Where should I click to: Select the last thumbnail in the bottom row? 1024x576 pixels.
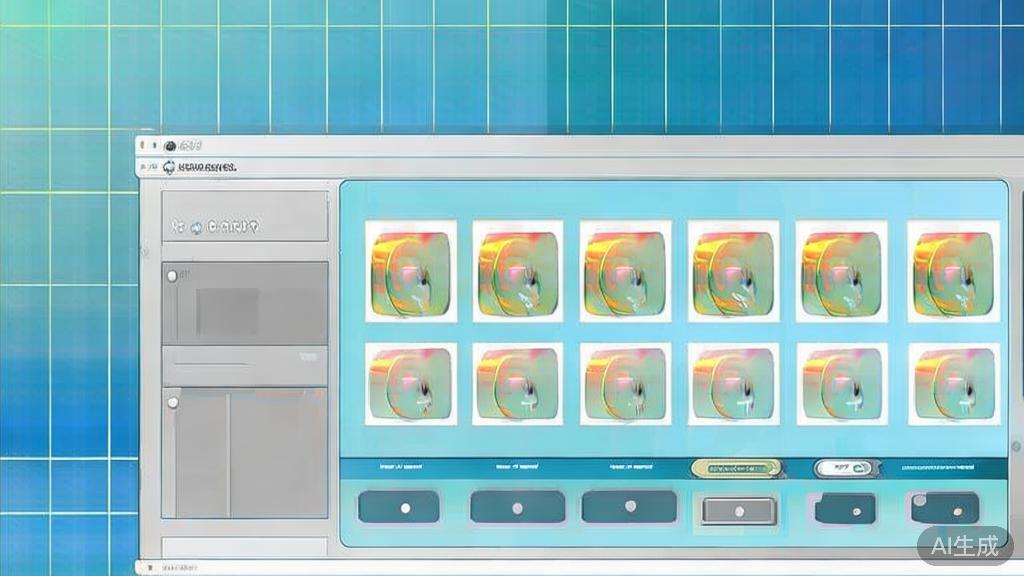953,384
